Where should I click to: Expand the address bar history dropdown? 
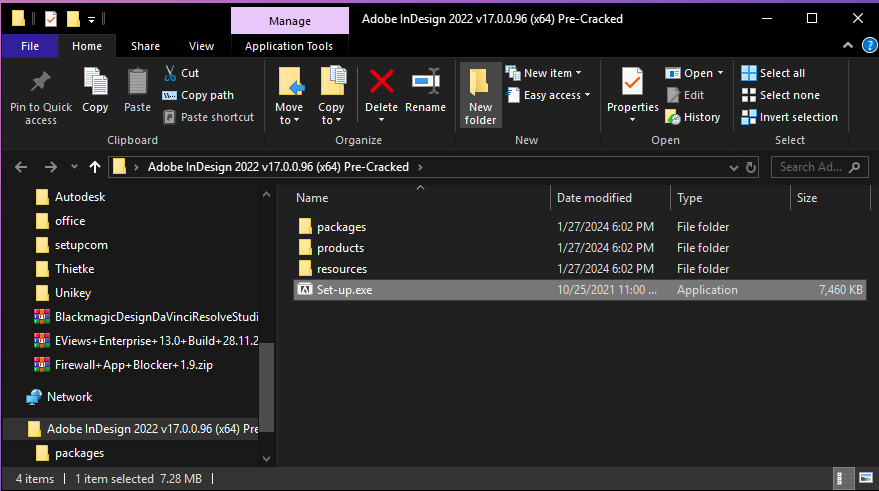tap(732, 167)
